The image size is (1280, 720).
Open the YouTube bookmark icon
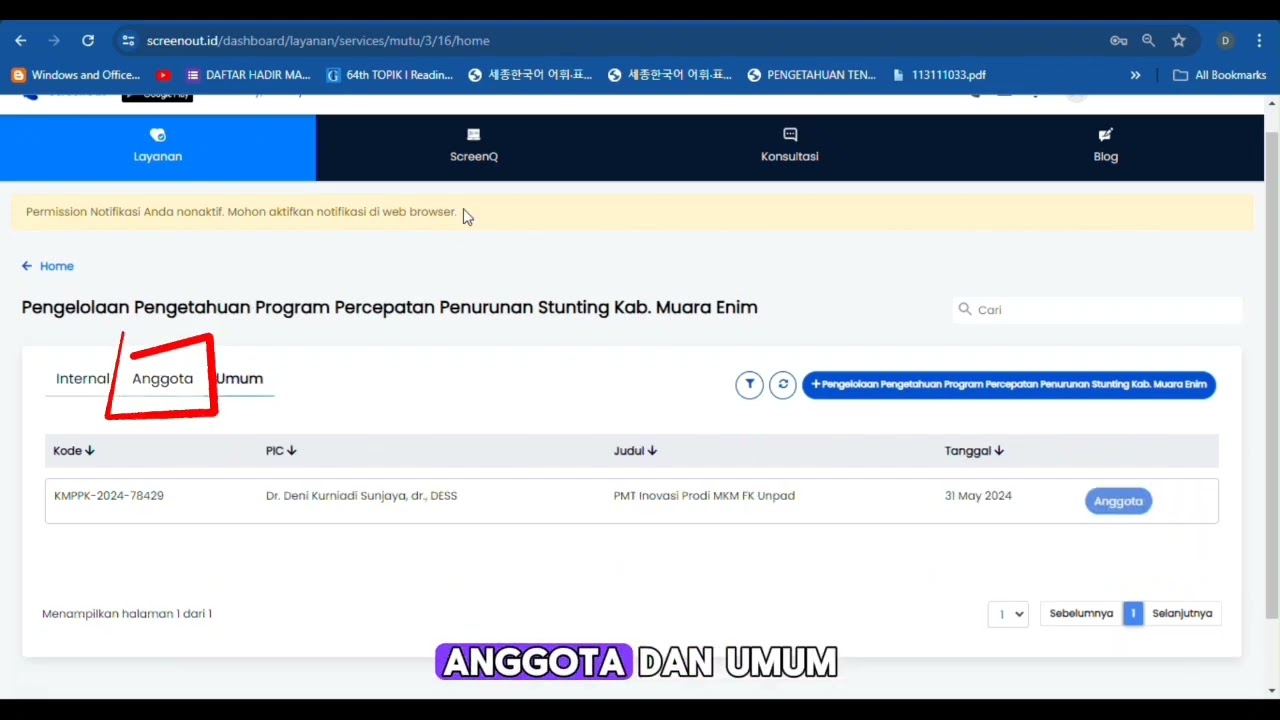click(163, 75)
